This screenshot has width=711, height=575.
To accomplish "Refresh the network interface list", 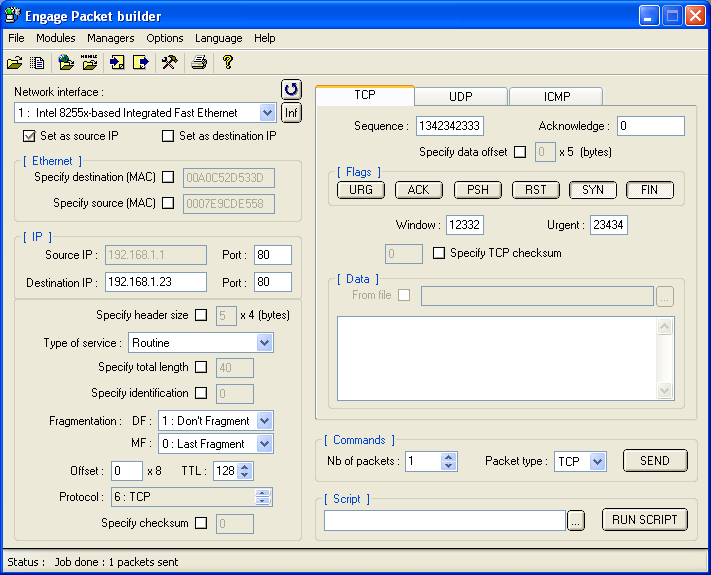I will click(x=291, y=89).
